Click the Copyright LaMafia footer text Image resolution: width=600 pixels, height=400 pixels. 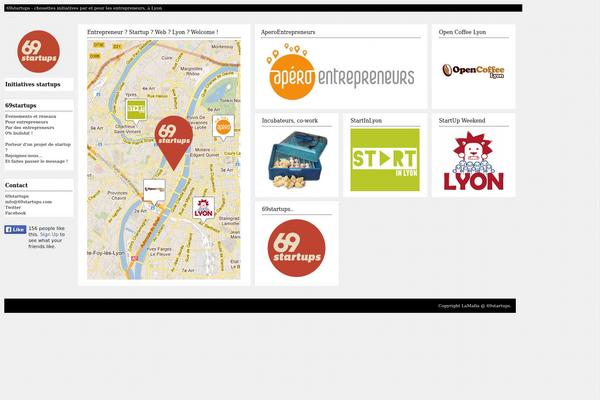(474, 306)
